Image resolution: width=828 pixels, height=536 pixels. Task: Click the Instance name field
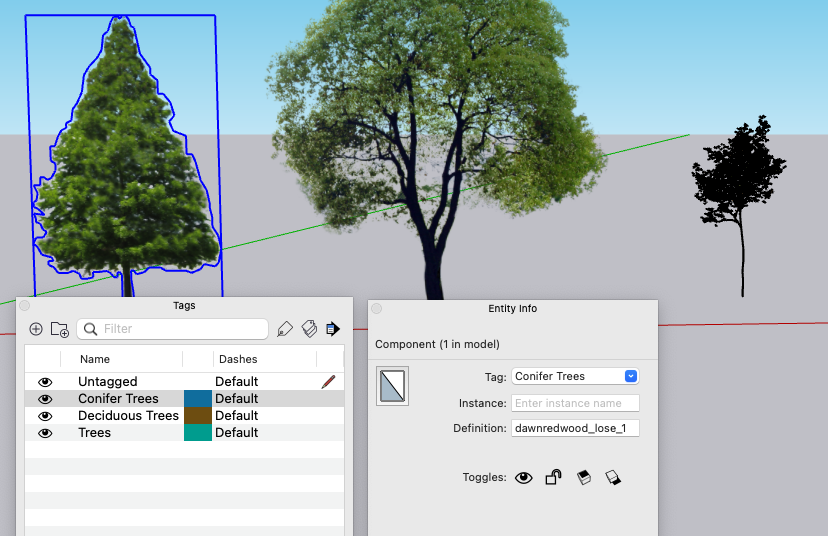click(575, 403)
